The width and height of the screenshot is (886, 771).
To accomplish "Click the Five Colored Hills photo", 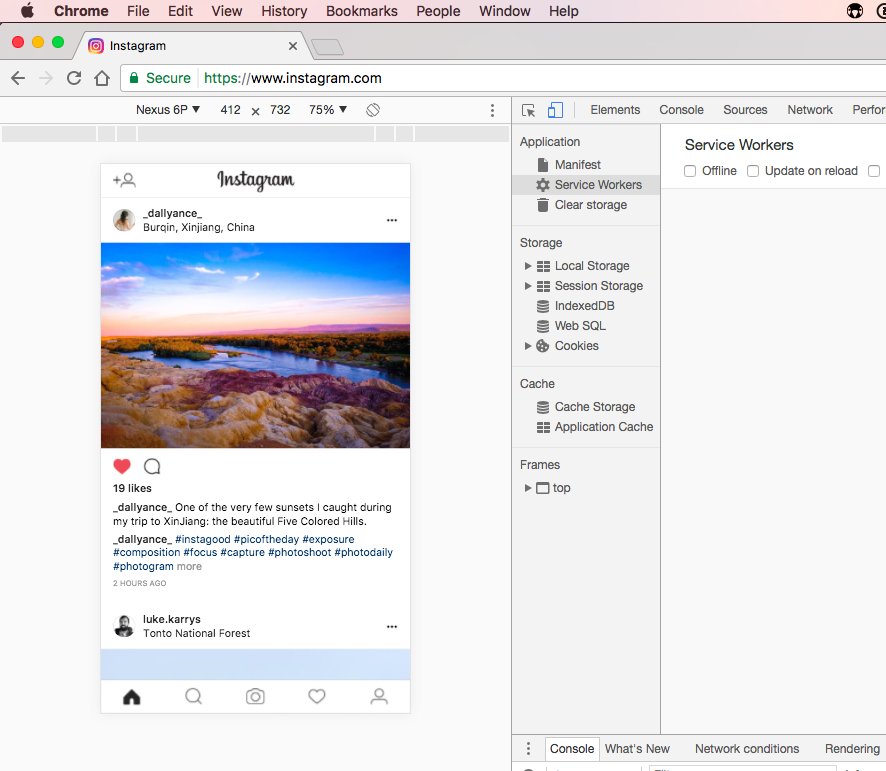I will coord(255,345).
